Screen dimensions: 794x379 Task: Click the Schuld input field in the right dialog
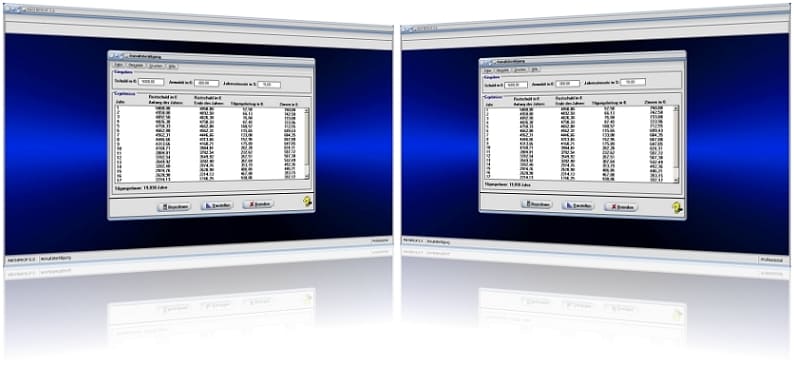(x=515, y=85)
